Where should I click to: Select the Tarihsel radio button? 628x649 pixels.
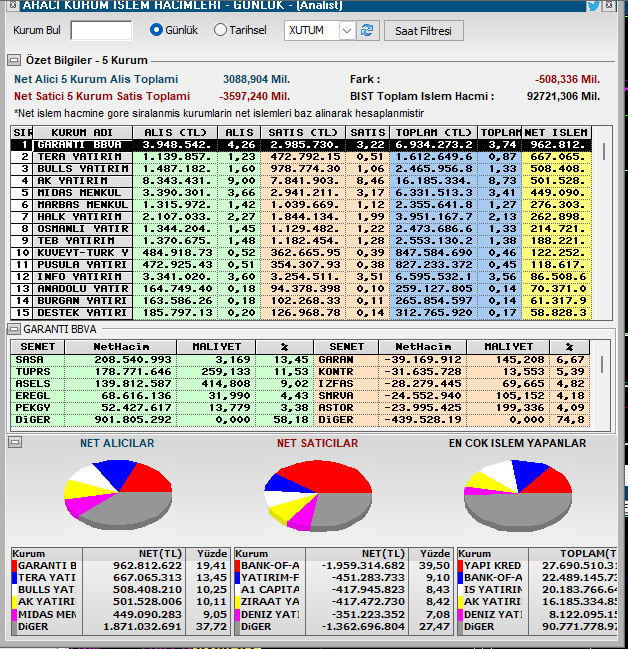pos(221,30)
